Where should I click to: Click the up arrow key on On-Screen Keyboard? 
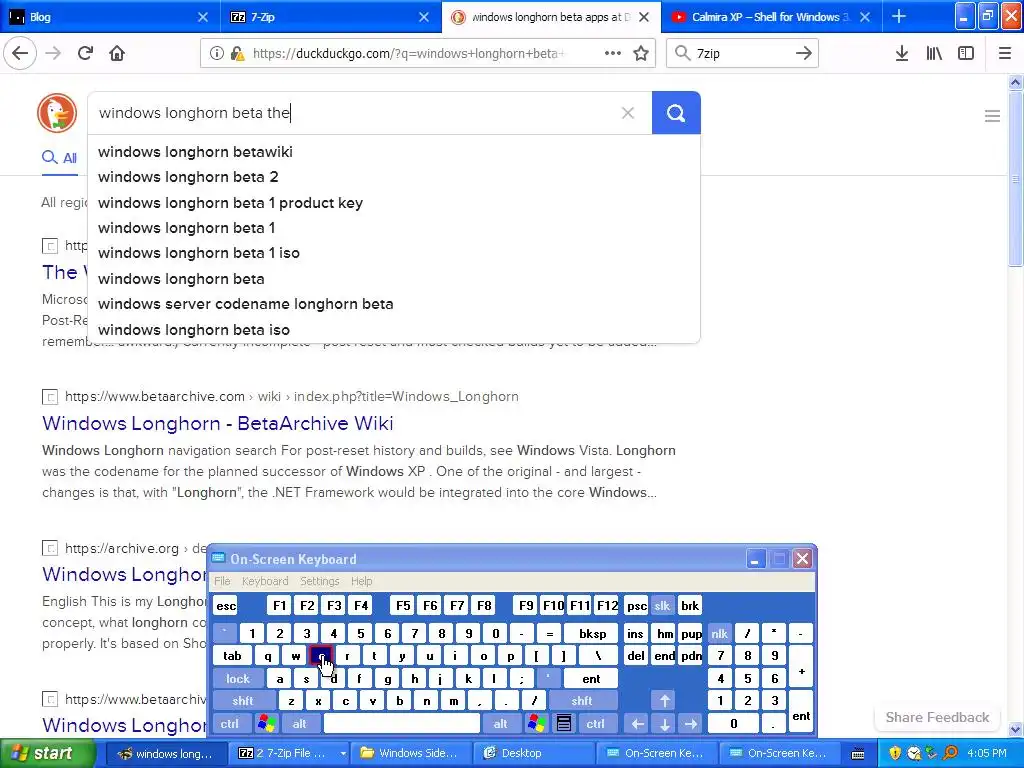tap(664, 701)
